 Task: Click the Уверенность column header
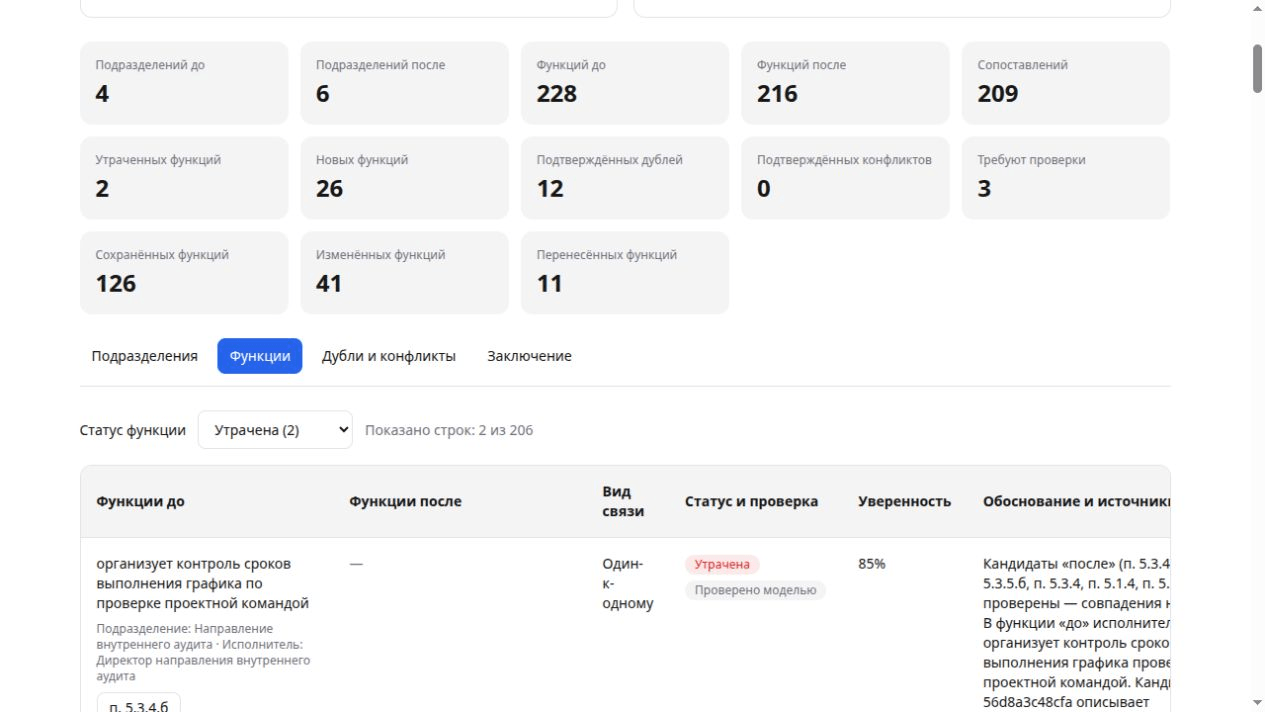point(904,502)
